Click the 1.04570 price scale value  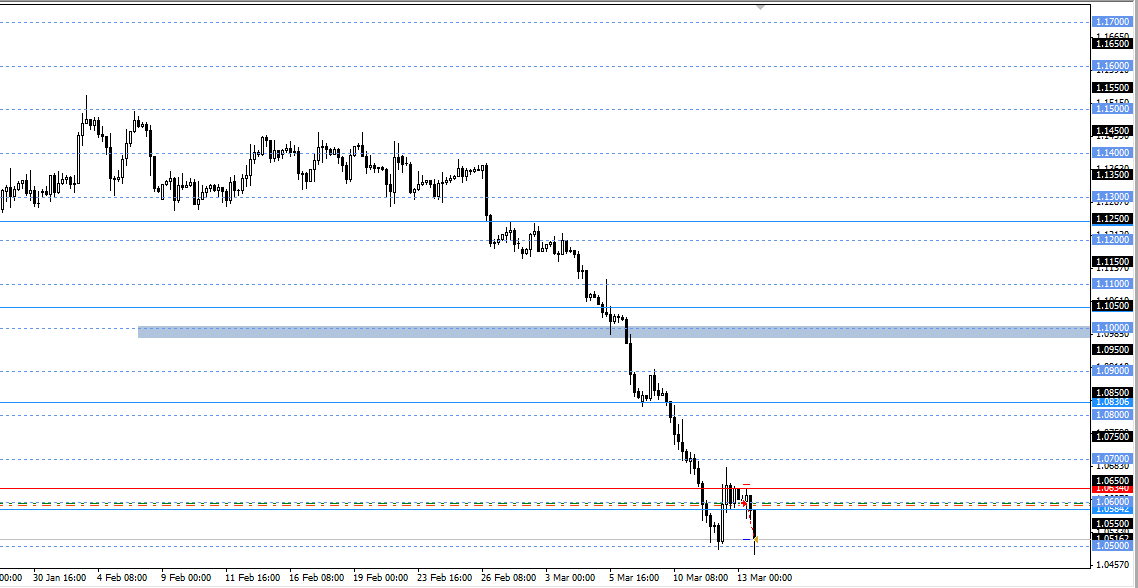1115,565
